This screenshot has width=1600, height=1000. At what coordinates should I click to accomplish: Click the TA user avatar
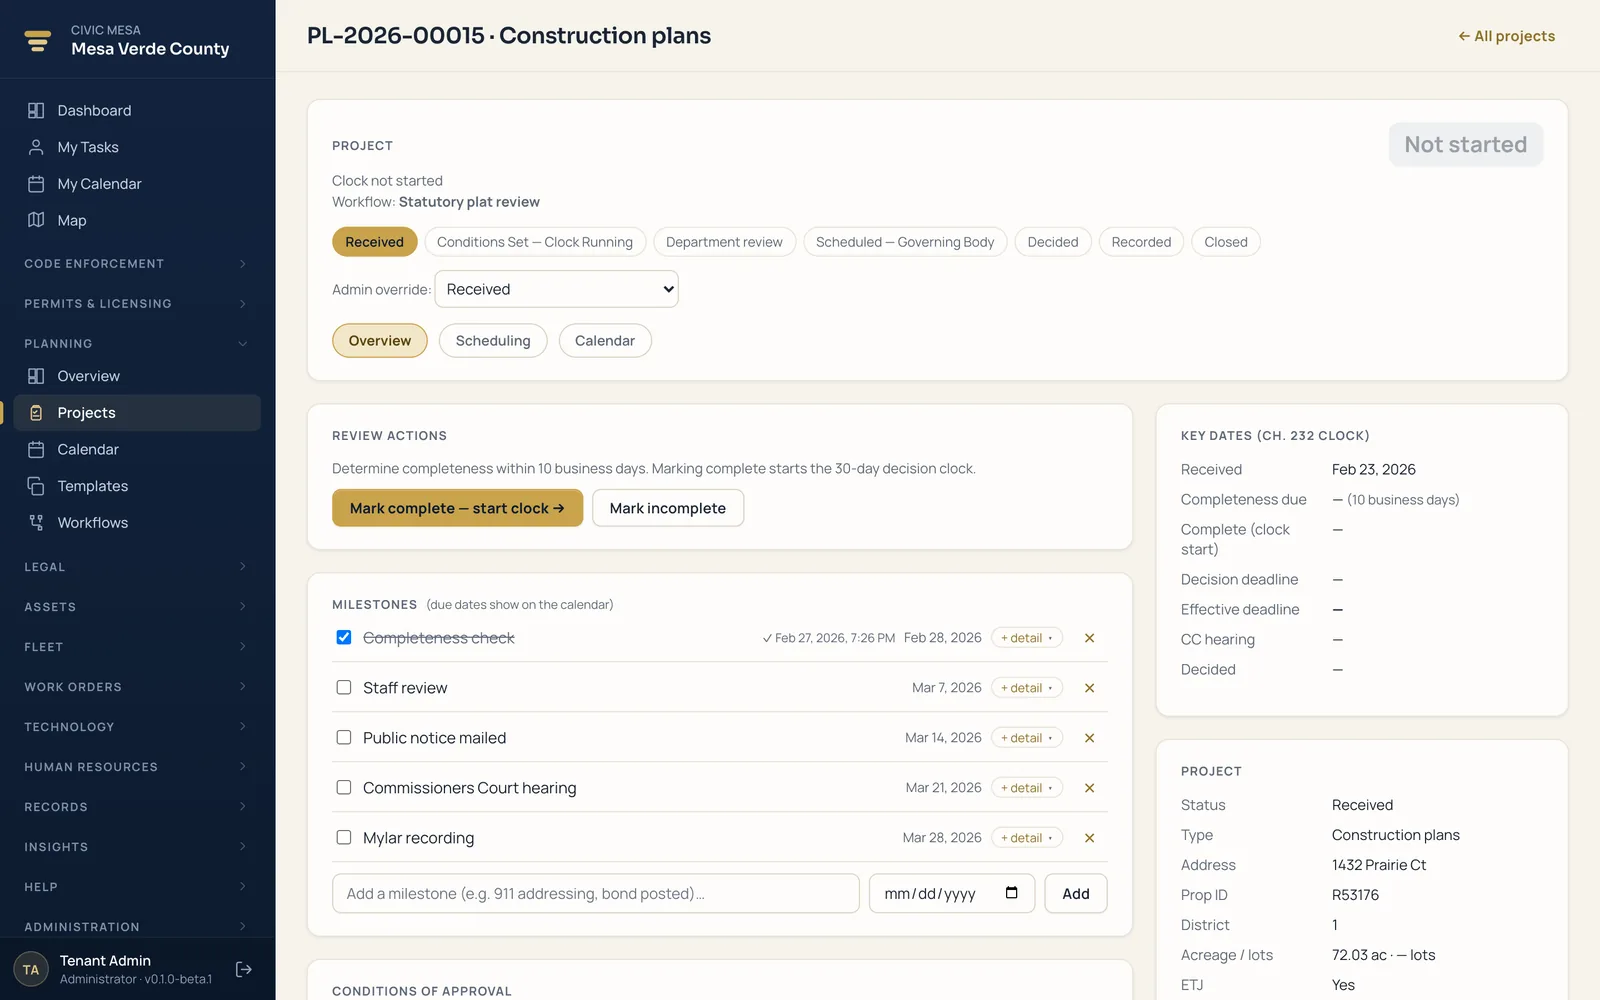tap(31, 969)
